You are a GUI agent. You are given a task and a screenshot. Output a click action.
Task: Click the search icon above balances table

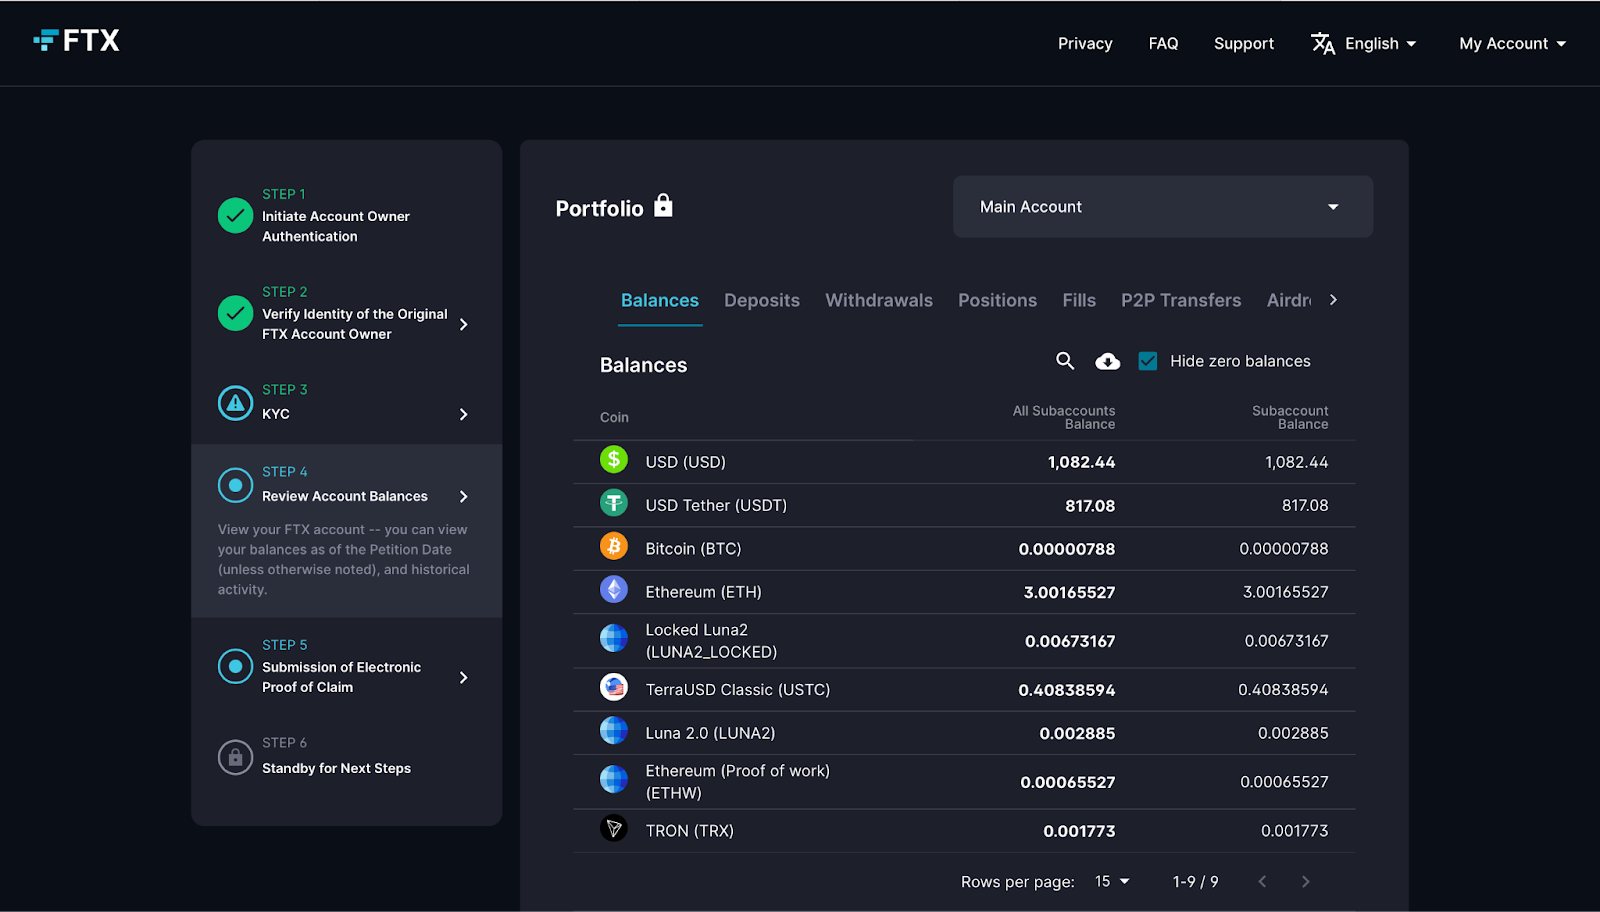(x=1065, y=361)
